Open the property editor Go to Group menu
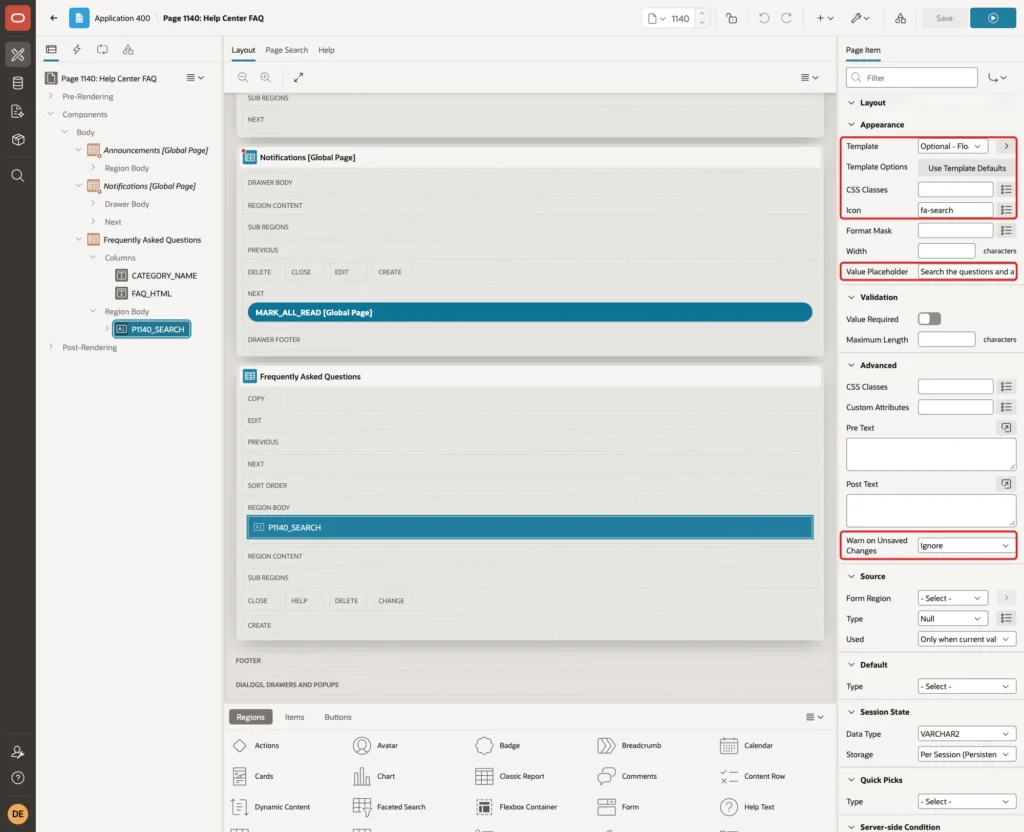Screen dimensions: 1024x832 [997, 78]
